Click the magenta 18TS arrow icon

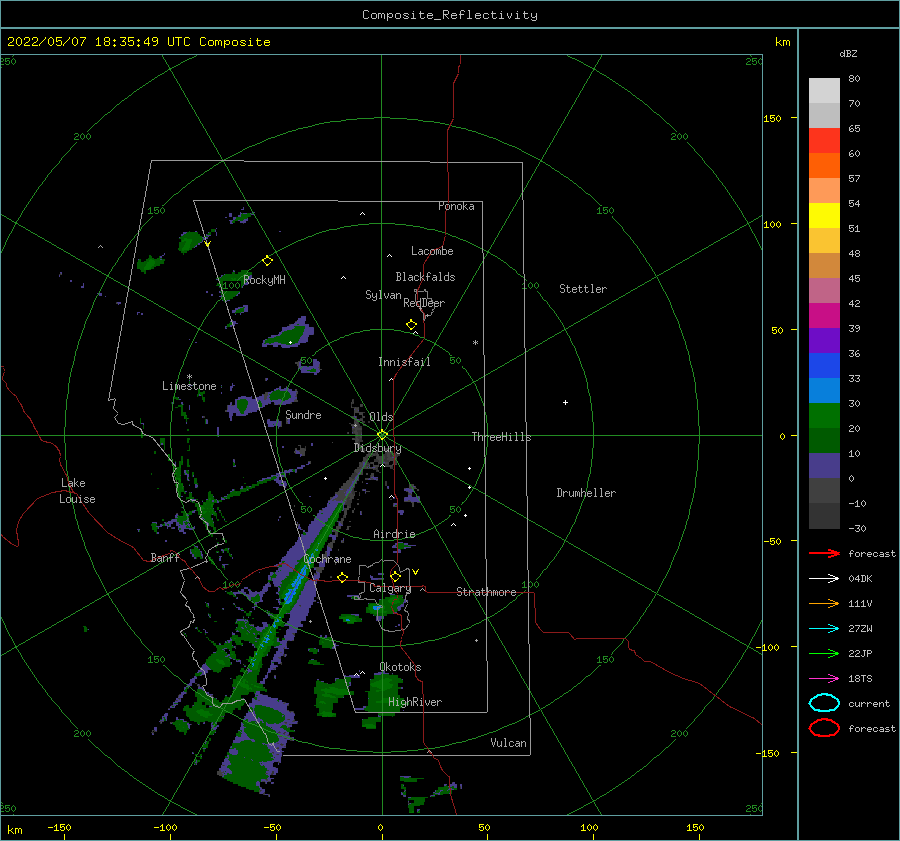point(824,679)
